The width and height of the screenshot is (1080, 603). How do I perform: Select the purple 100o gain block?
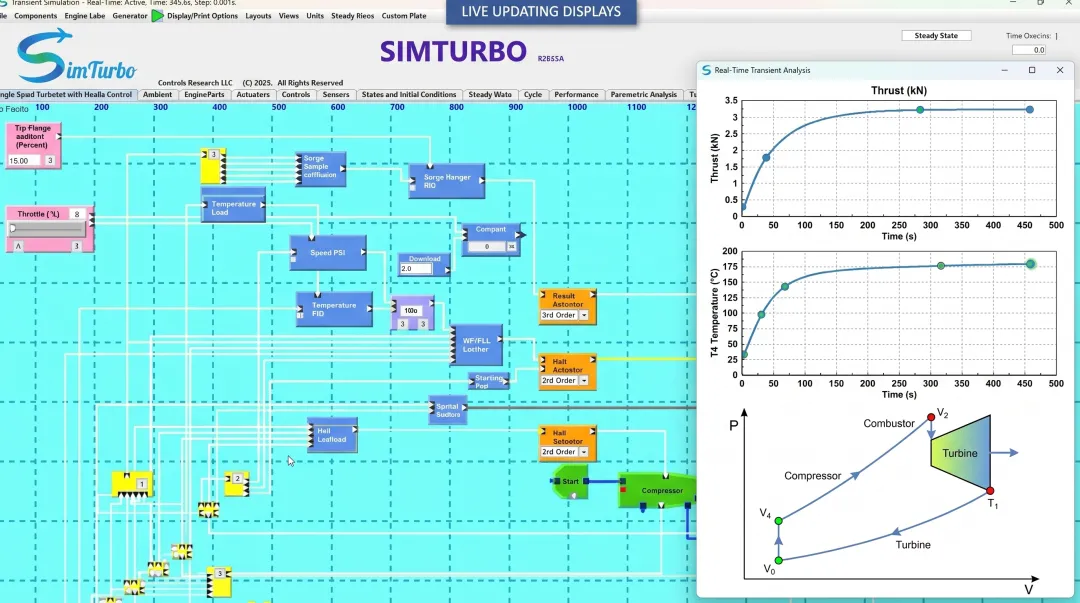[412, 314]
